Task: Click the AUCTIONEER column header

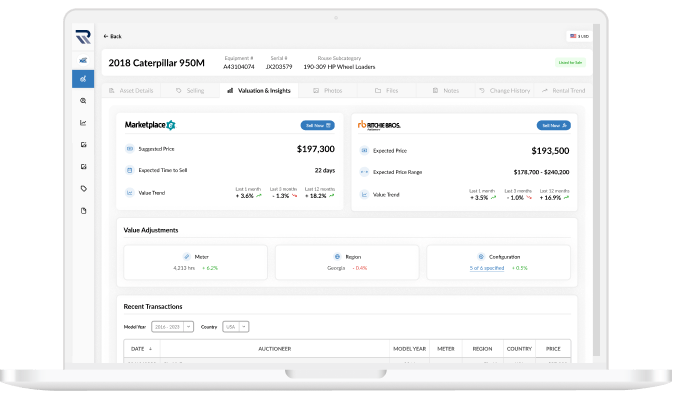Action: click(275, 349)
